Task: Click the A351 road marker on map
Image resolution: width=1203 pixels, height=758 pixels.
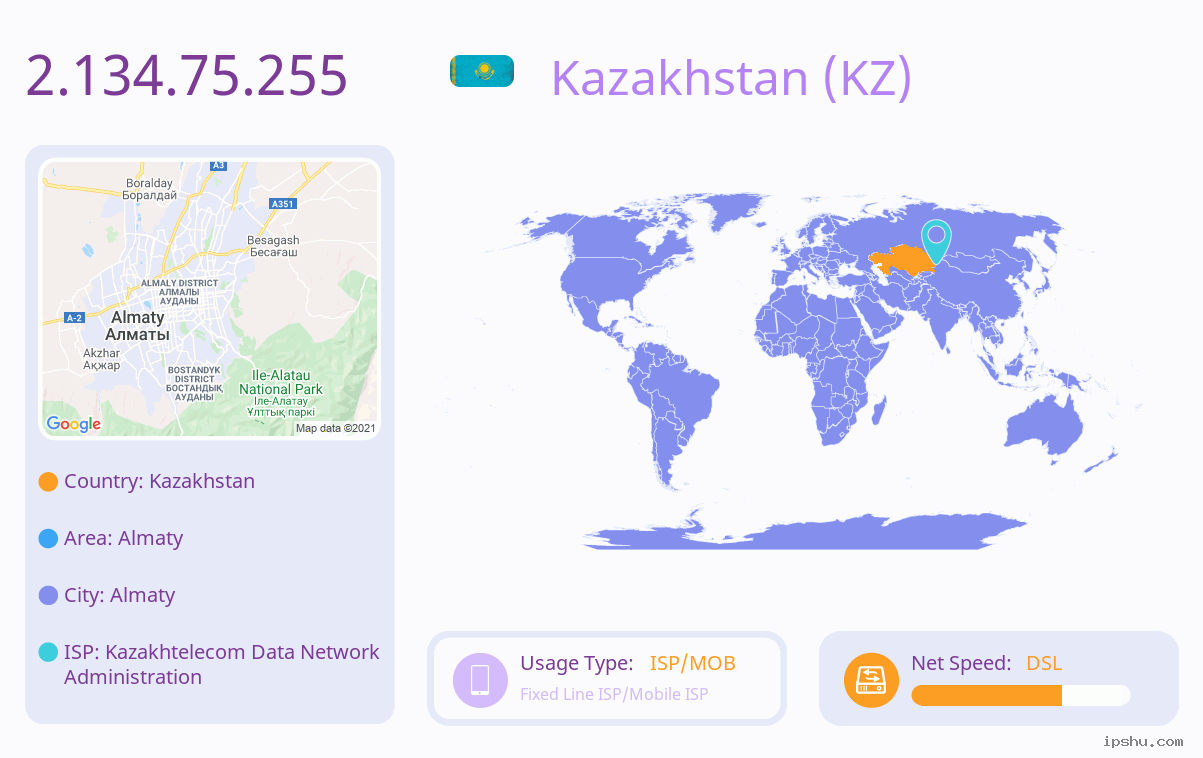Action: point(283,204)
